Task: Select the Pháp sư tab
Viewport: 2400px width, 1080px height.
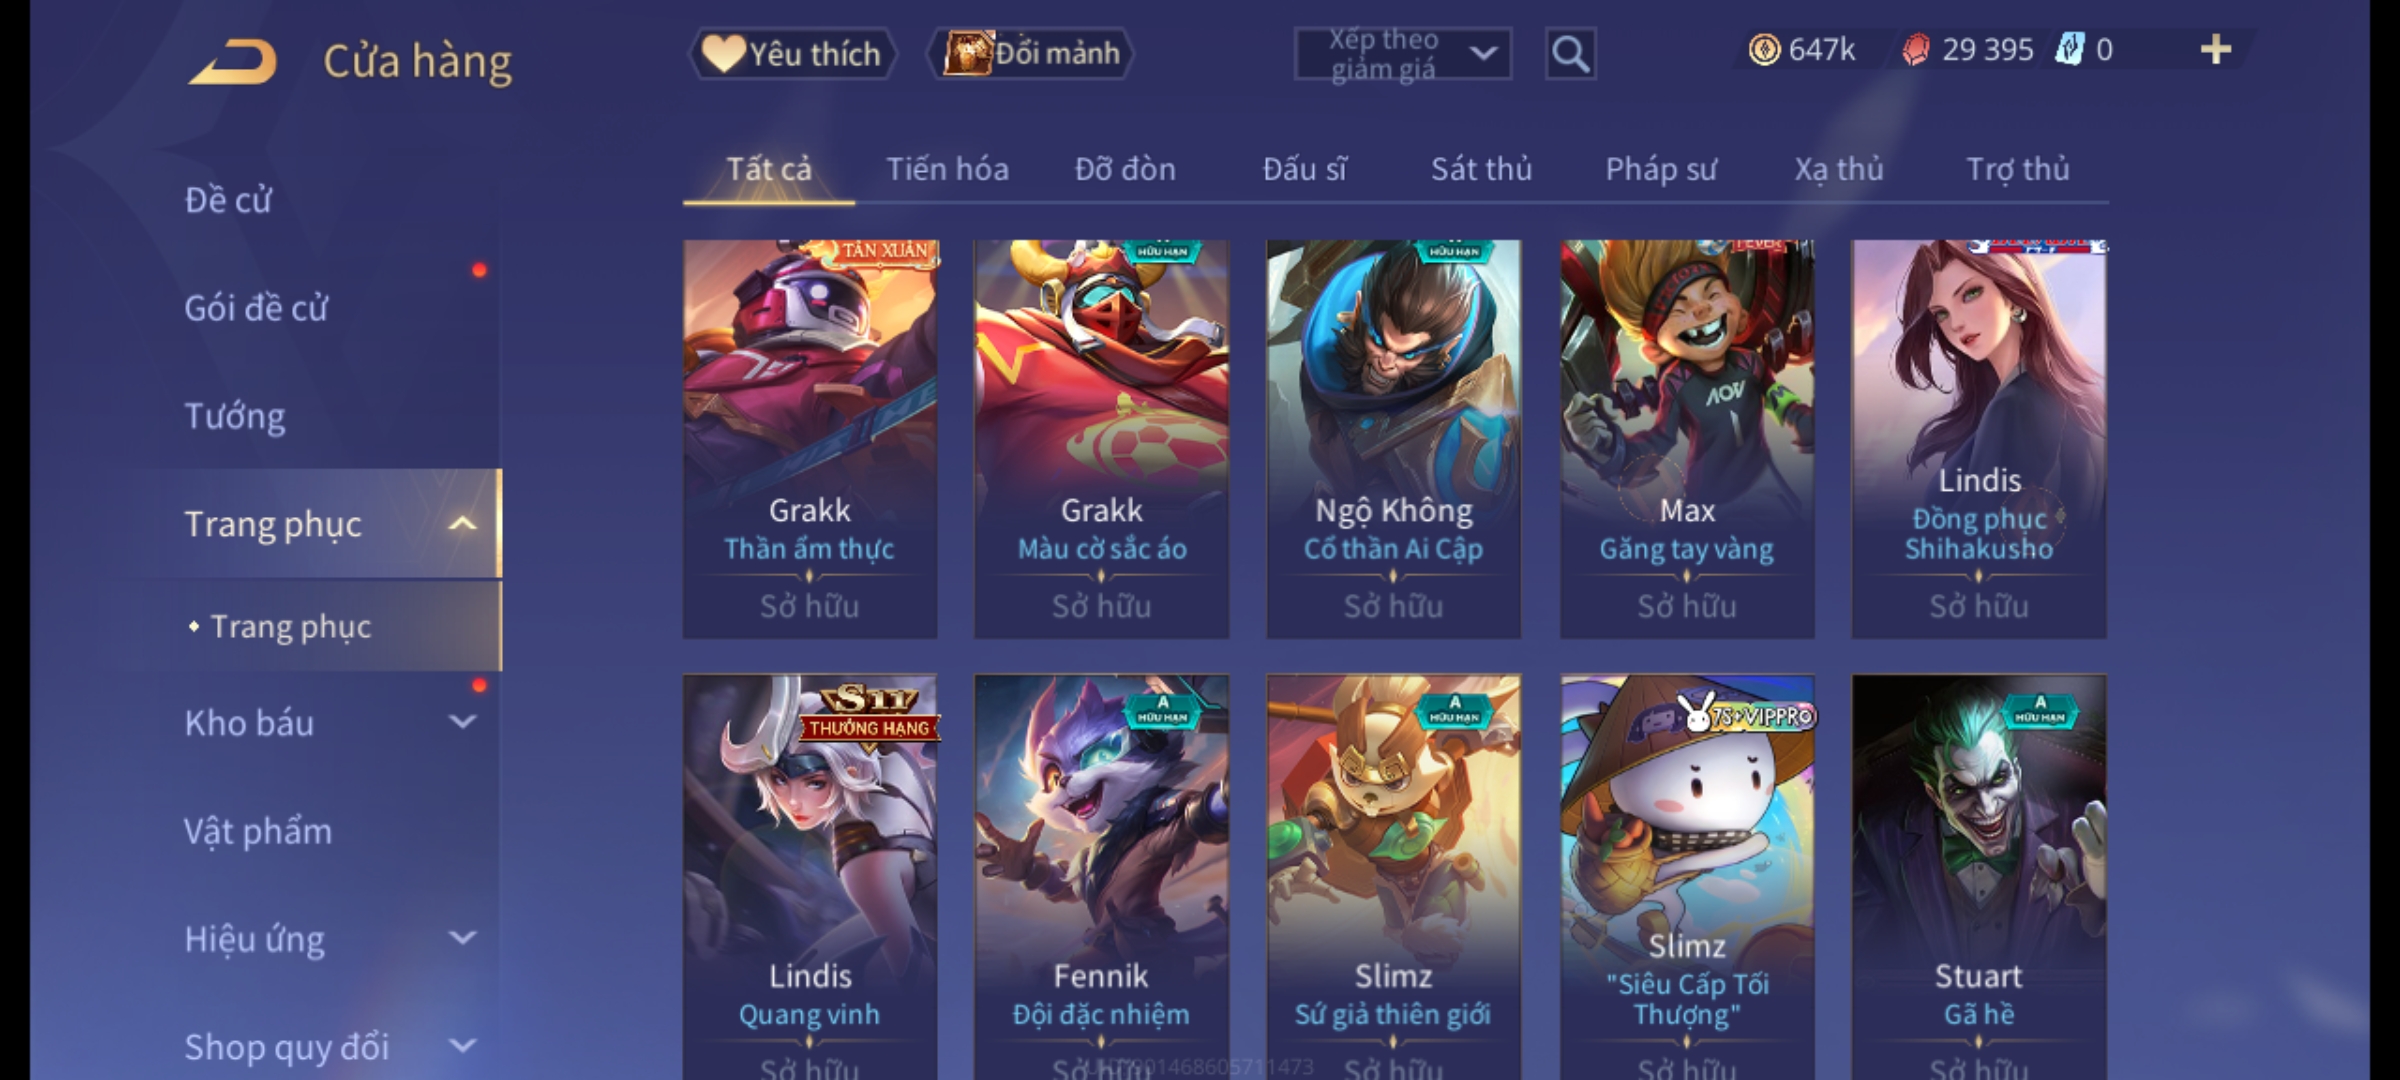Action: click(x=1661, y=169)
